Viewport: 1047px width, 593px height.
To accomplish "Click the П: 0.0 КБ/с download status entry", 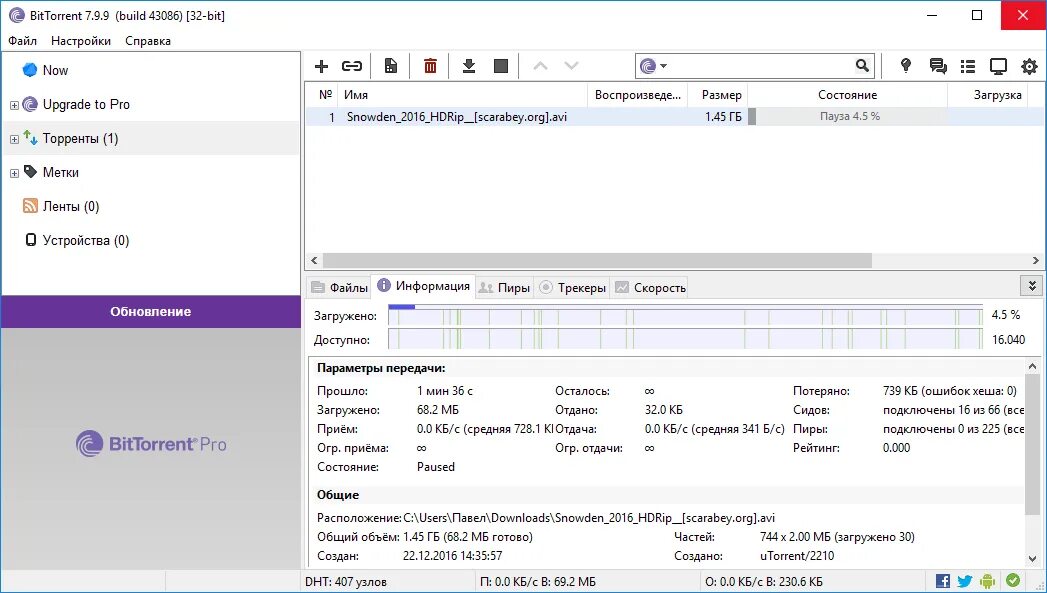I will coord(538,582).
